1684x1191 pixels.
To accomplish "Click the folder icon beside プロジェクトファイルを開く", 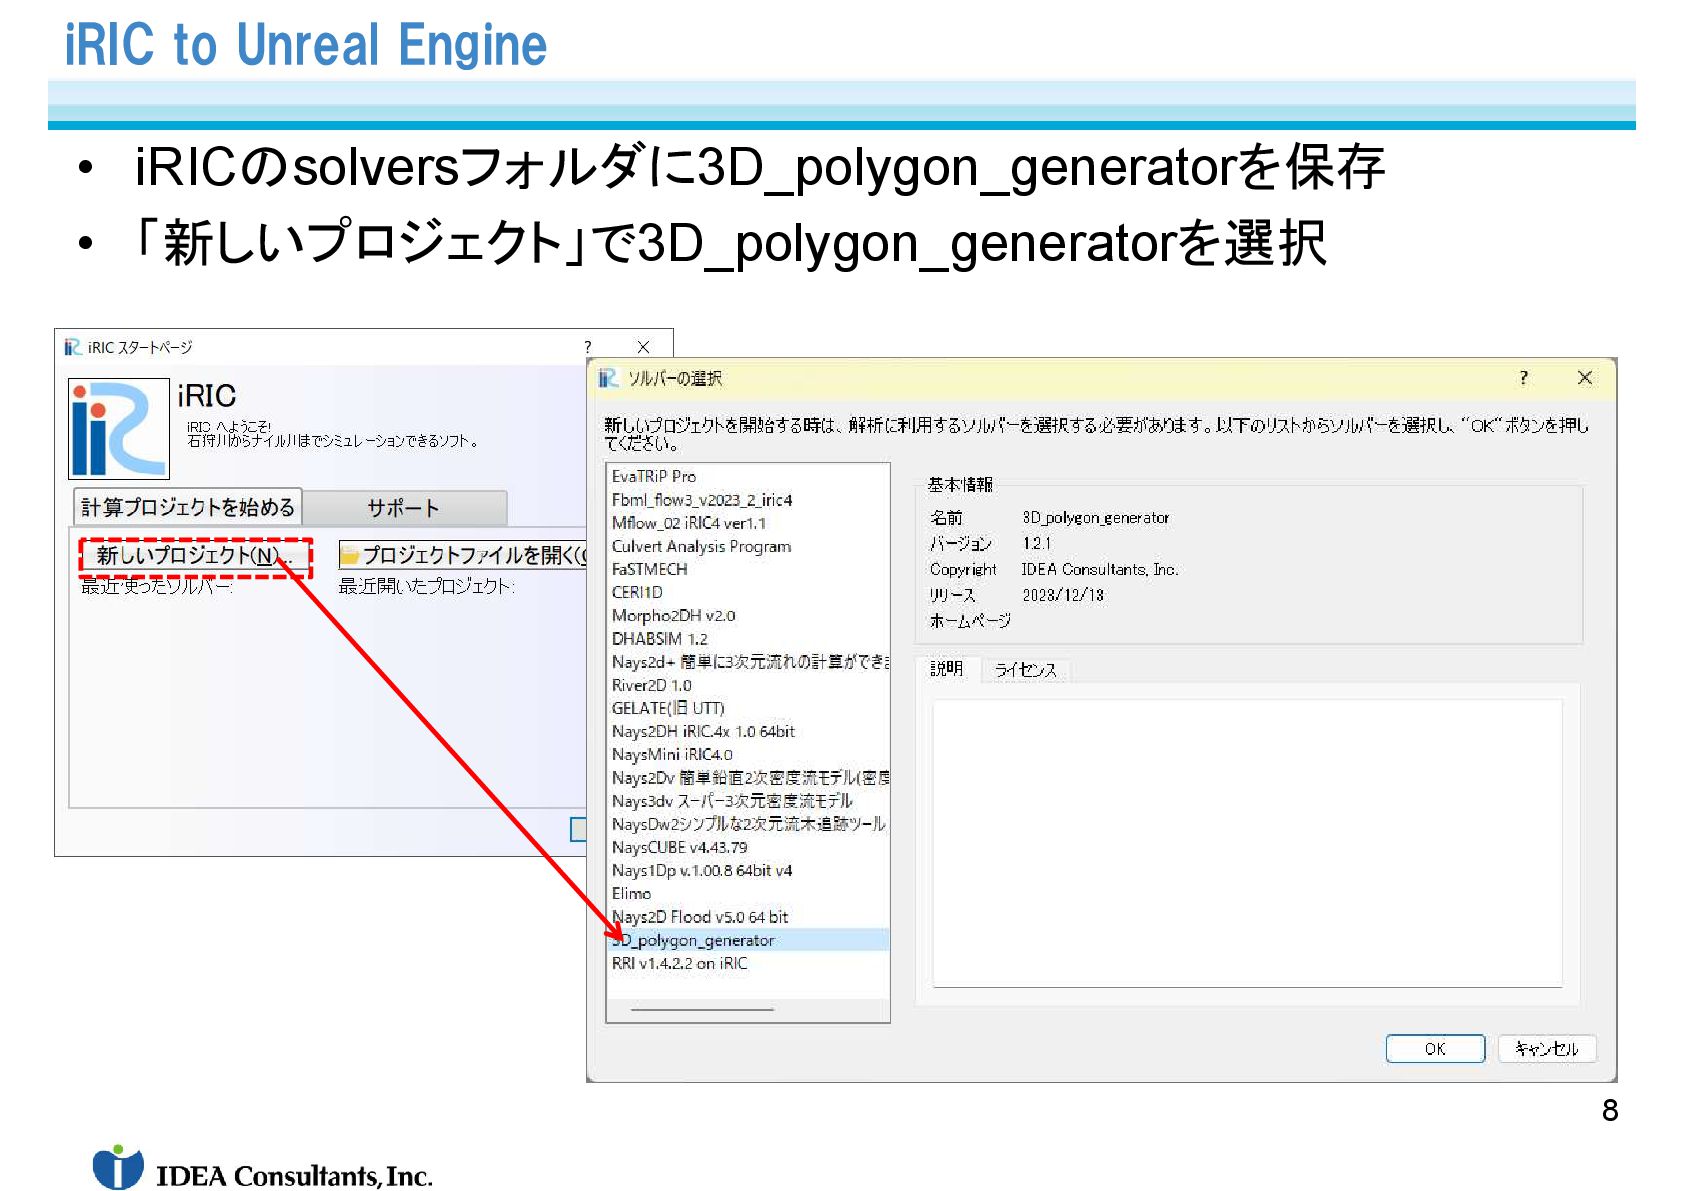I will [349, 555].
